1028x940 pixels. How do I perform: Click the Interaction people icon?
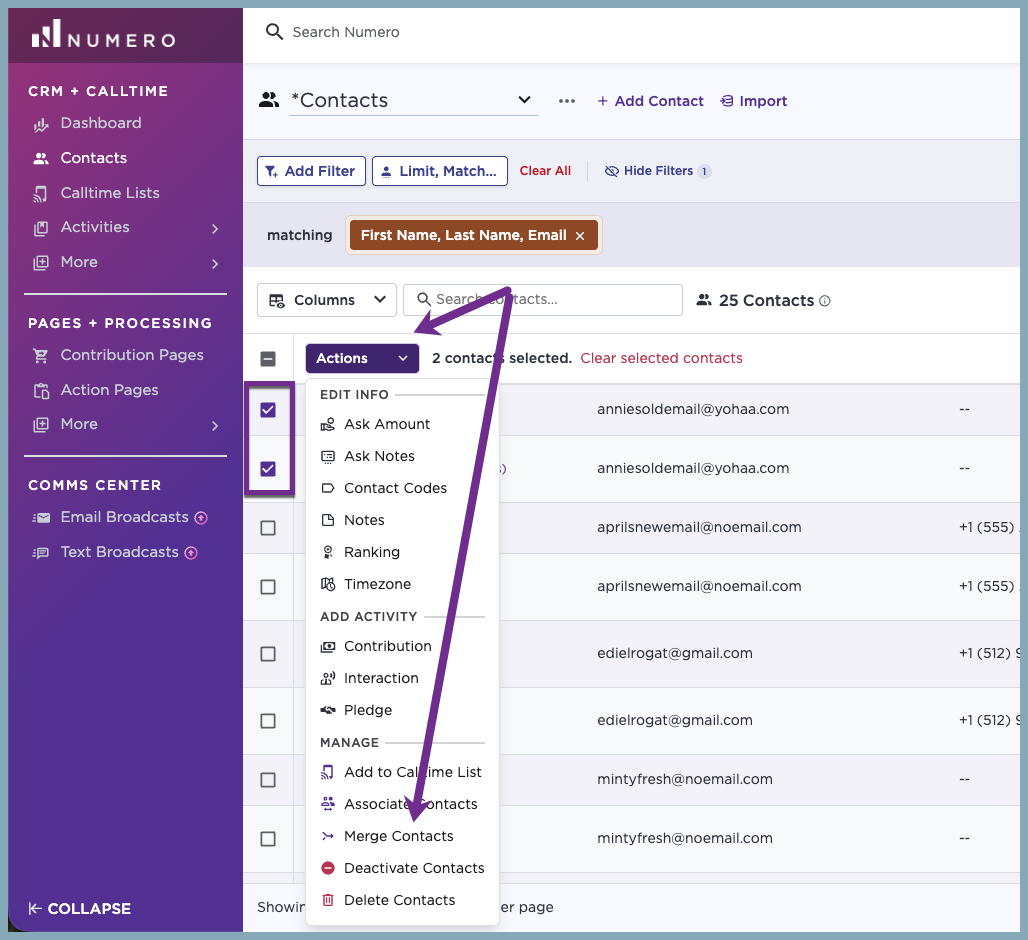point(328,678)
